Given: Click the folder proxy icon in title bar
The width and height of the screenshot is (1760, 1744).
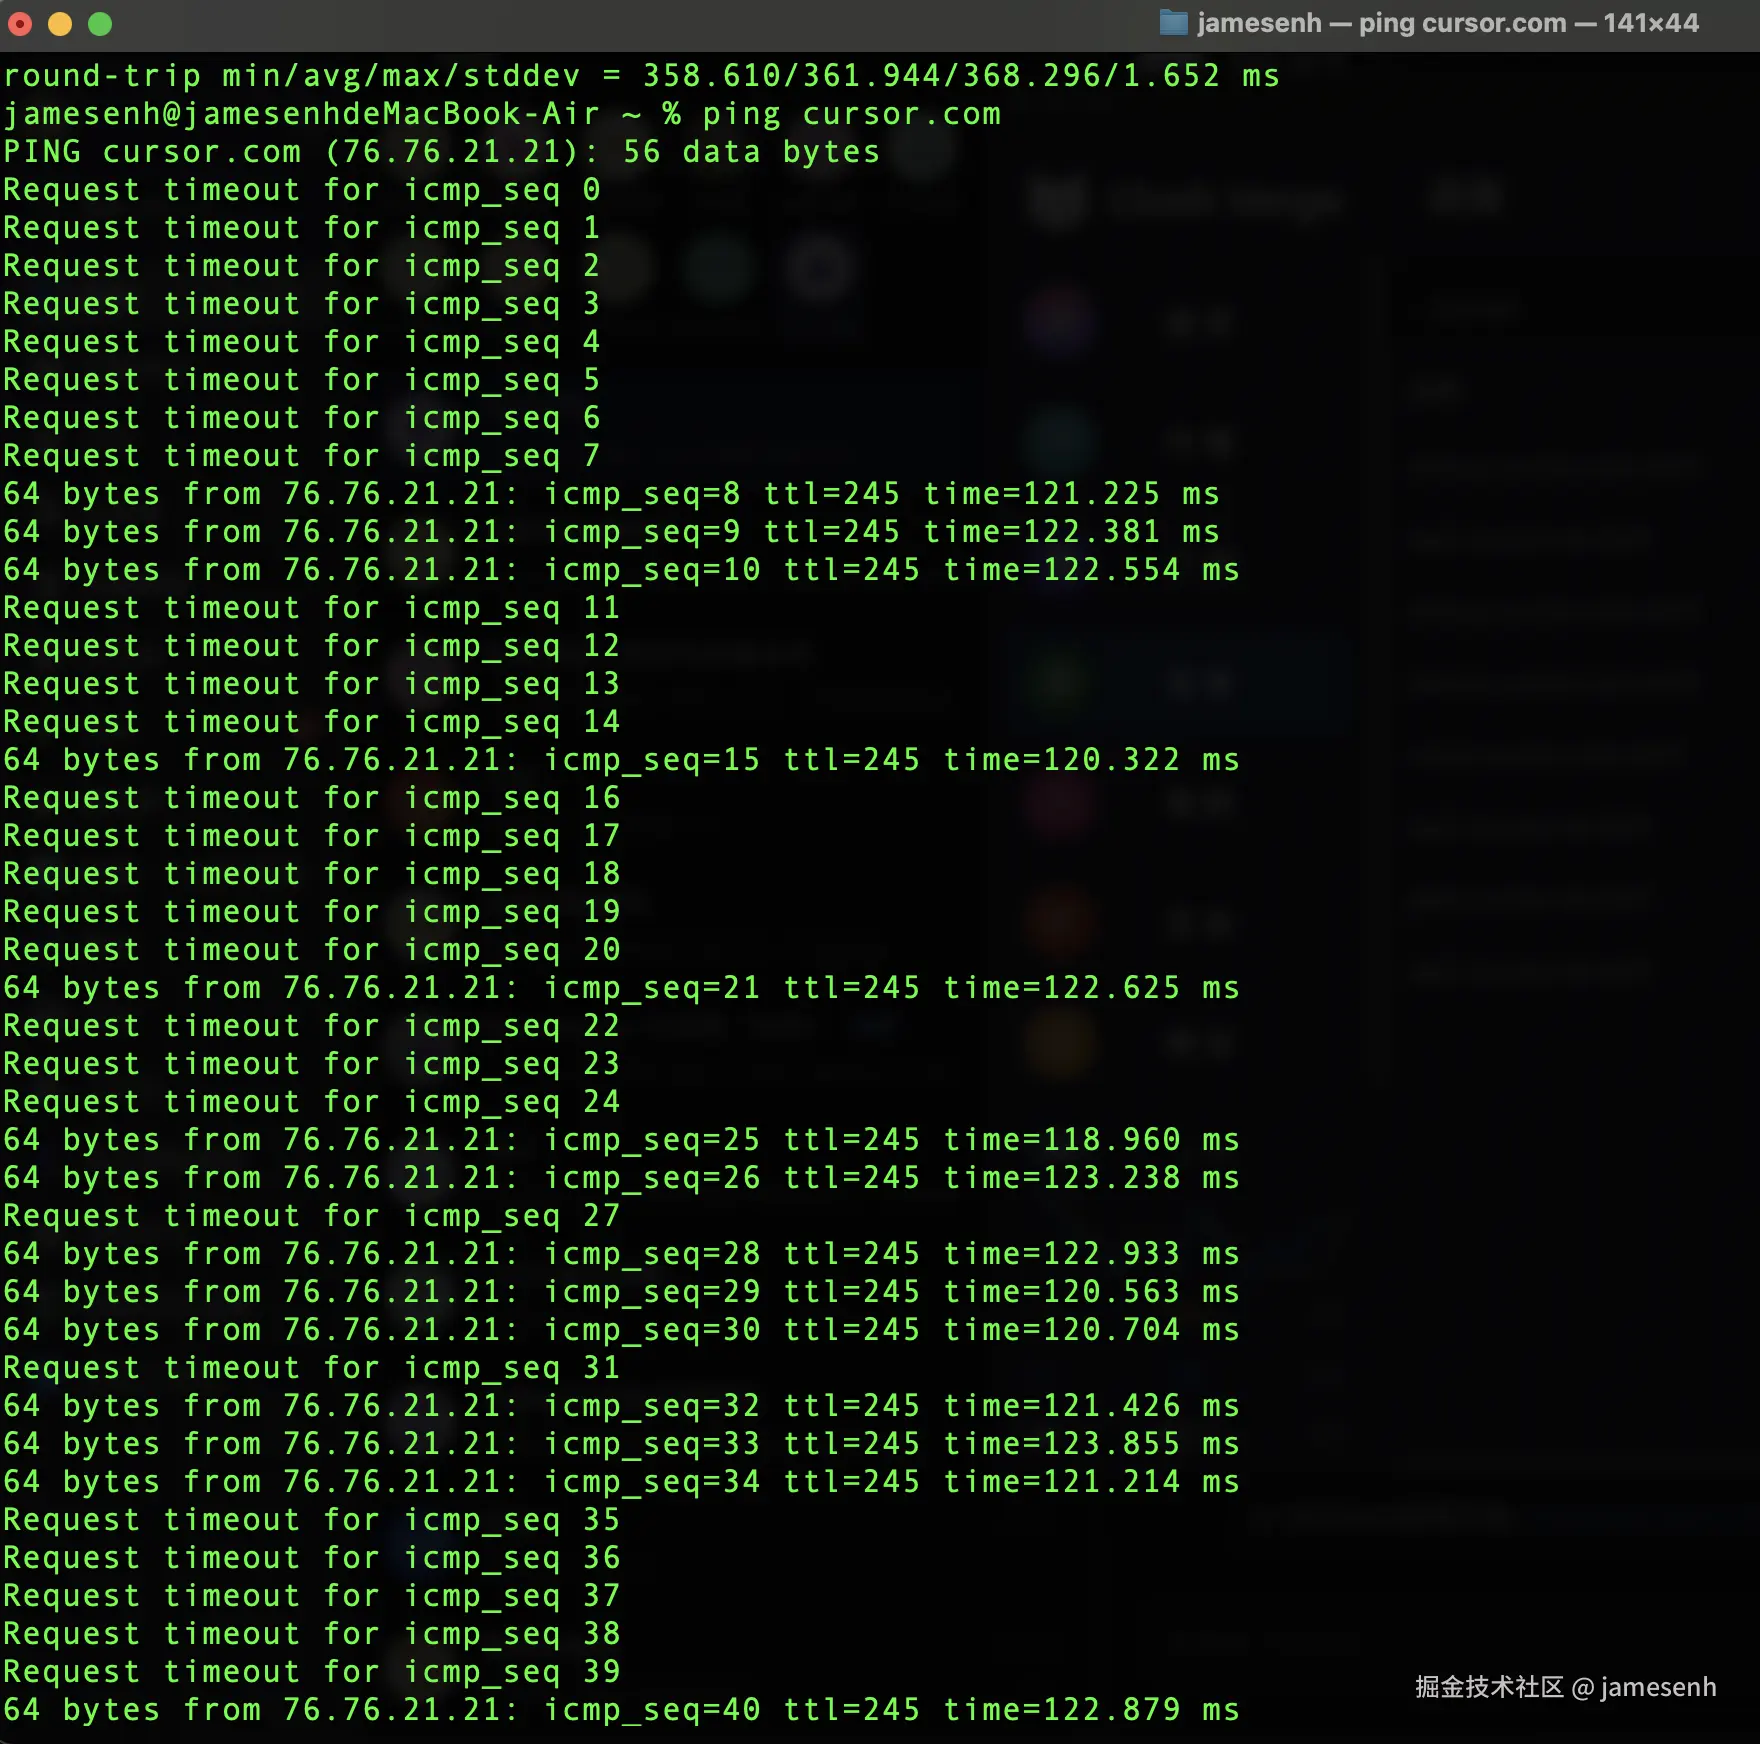Looking at the screenshot, I should click(1173, 23).
